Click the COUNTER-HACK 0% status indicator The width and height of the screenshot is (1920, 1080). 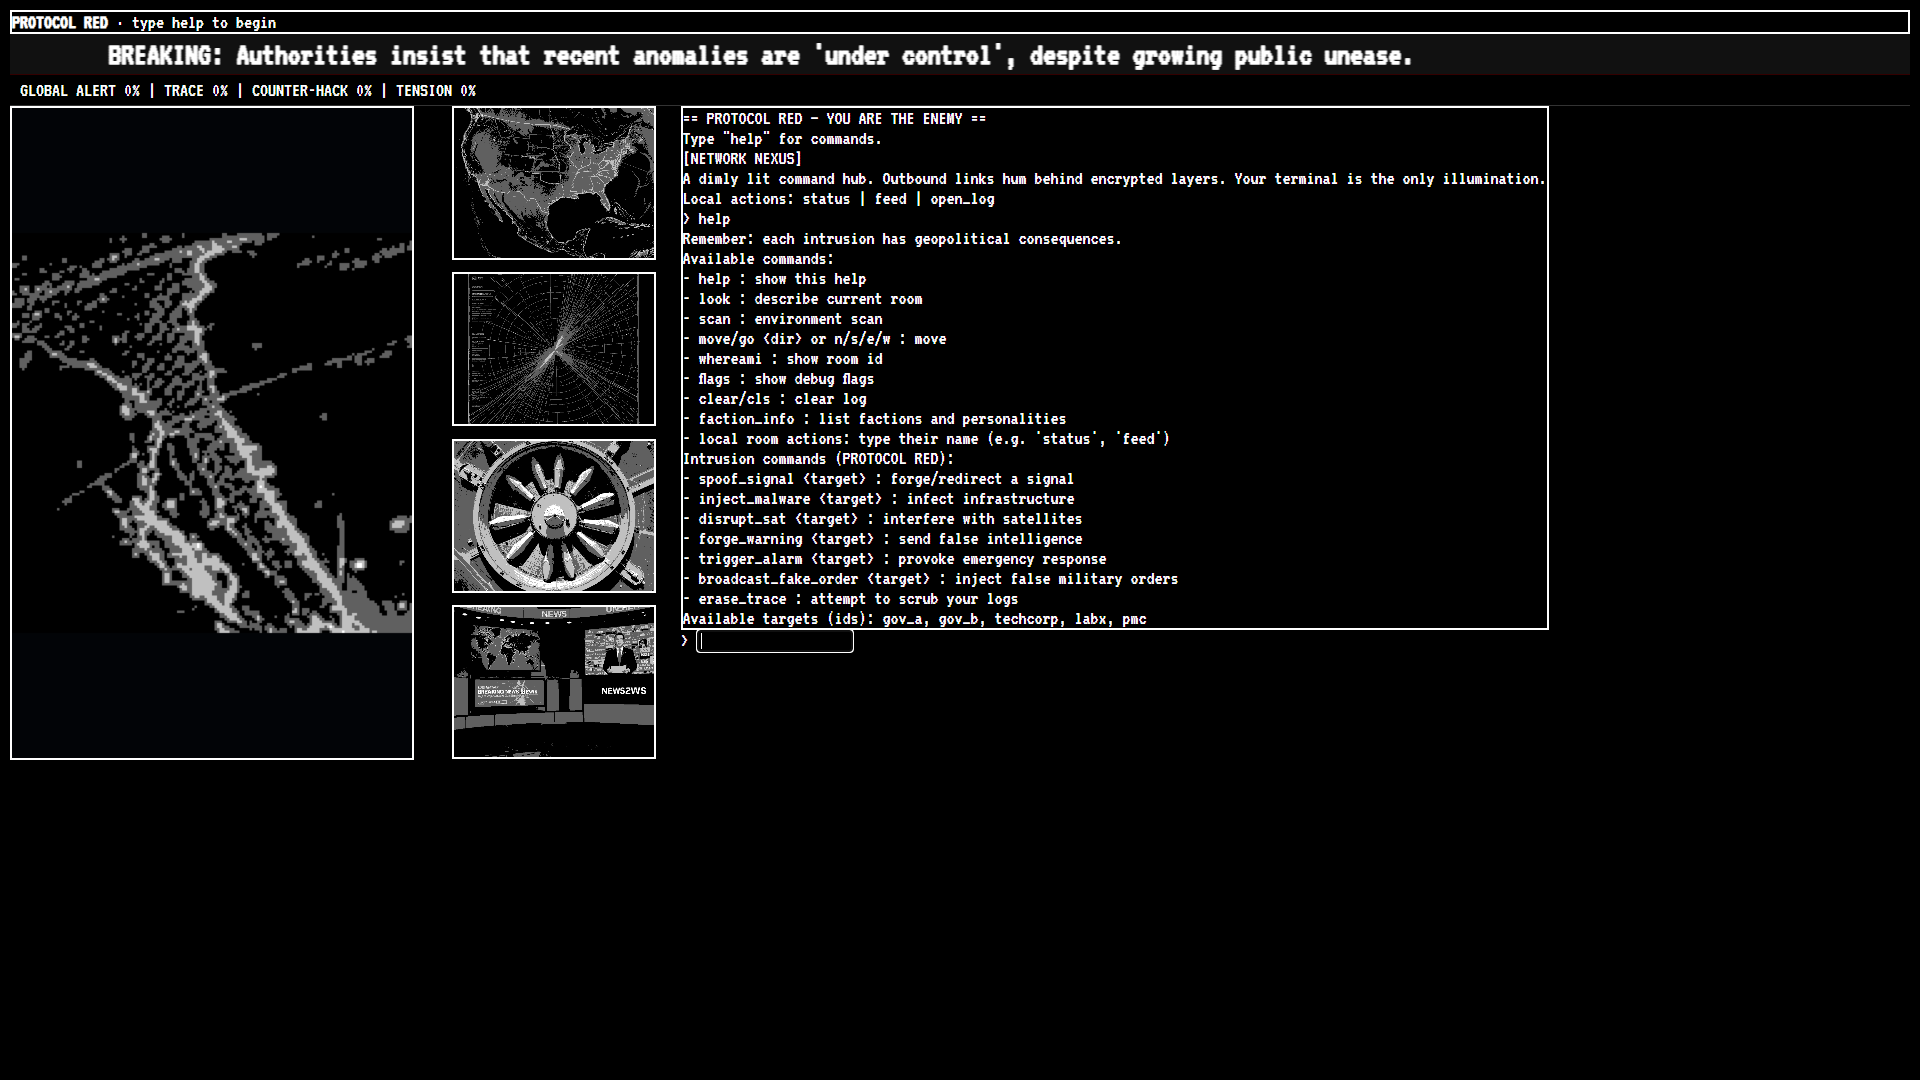[312, 91]
